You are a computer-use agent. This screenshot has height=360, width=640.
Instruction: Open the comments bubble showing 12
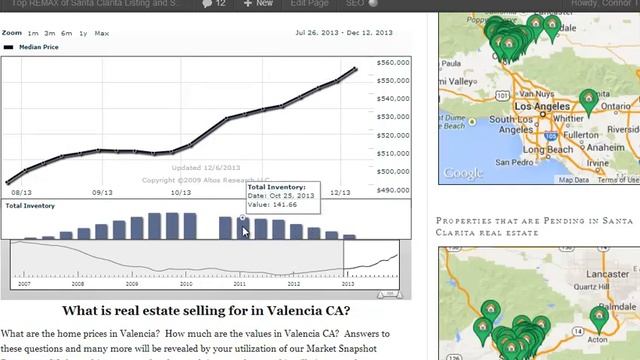tap(214, 4)
